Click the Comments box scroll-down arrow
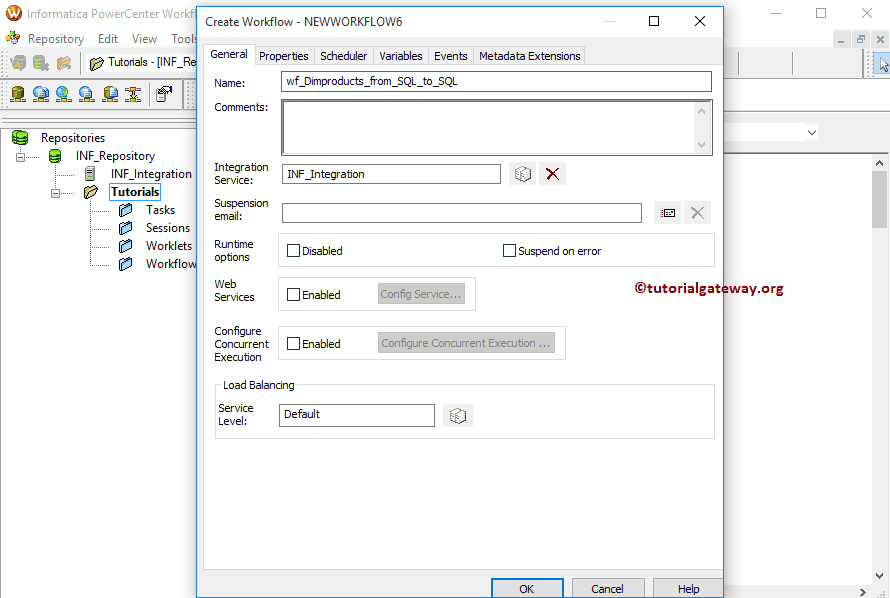The height and width of the screenshot is (598, 890). pos(702,145)
